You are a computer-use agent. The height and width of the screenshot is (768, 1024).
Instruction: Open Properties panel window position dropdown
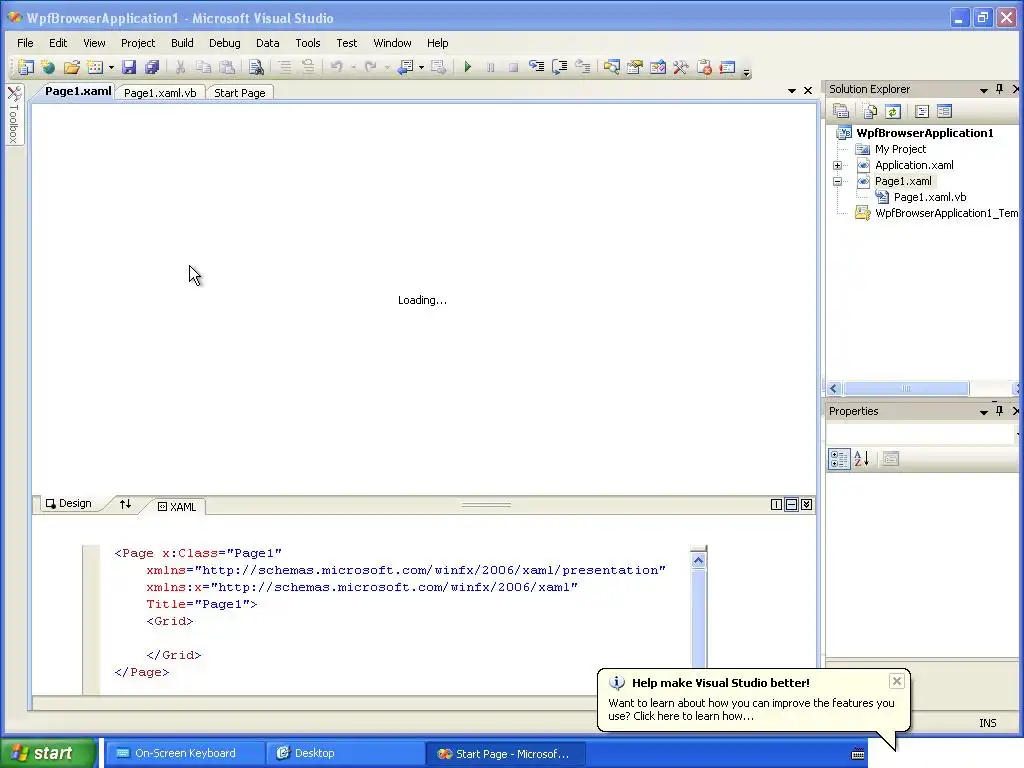point(984,412)
